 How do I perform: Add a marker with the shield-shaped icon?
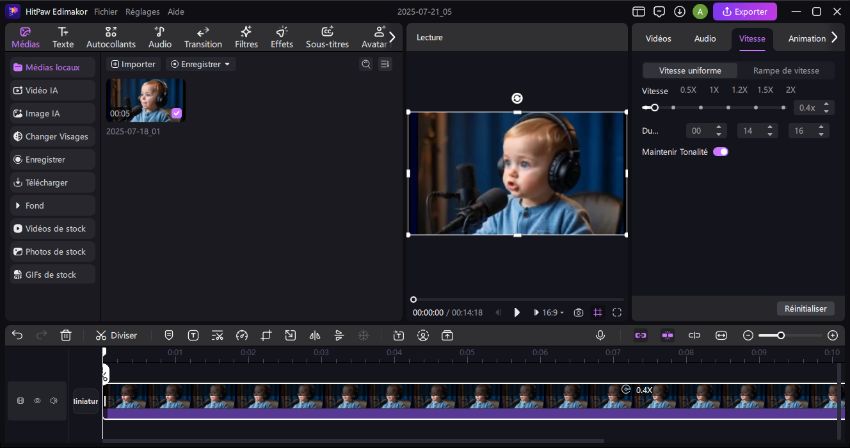tap(169, 335)
